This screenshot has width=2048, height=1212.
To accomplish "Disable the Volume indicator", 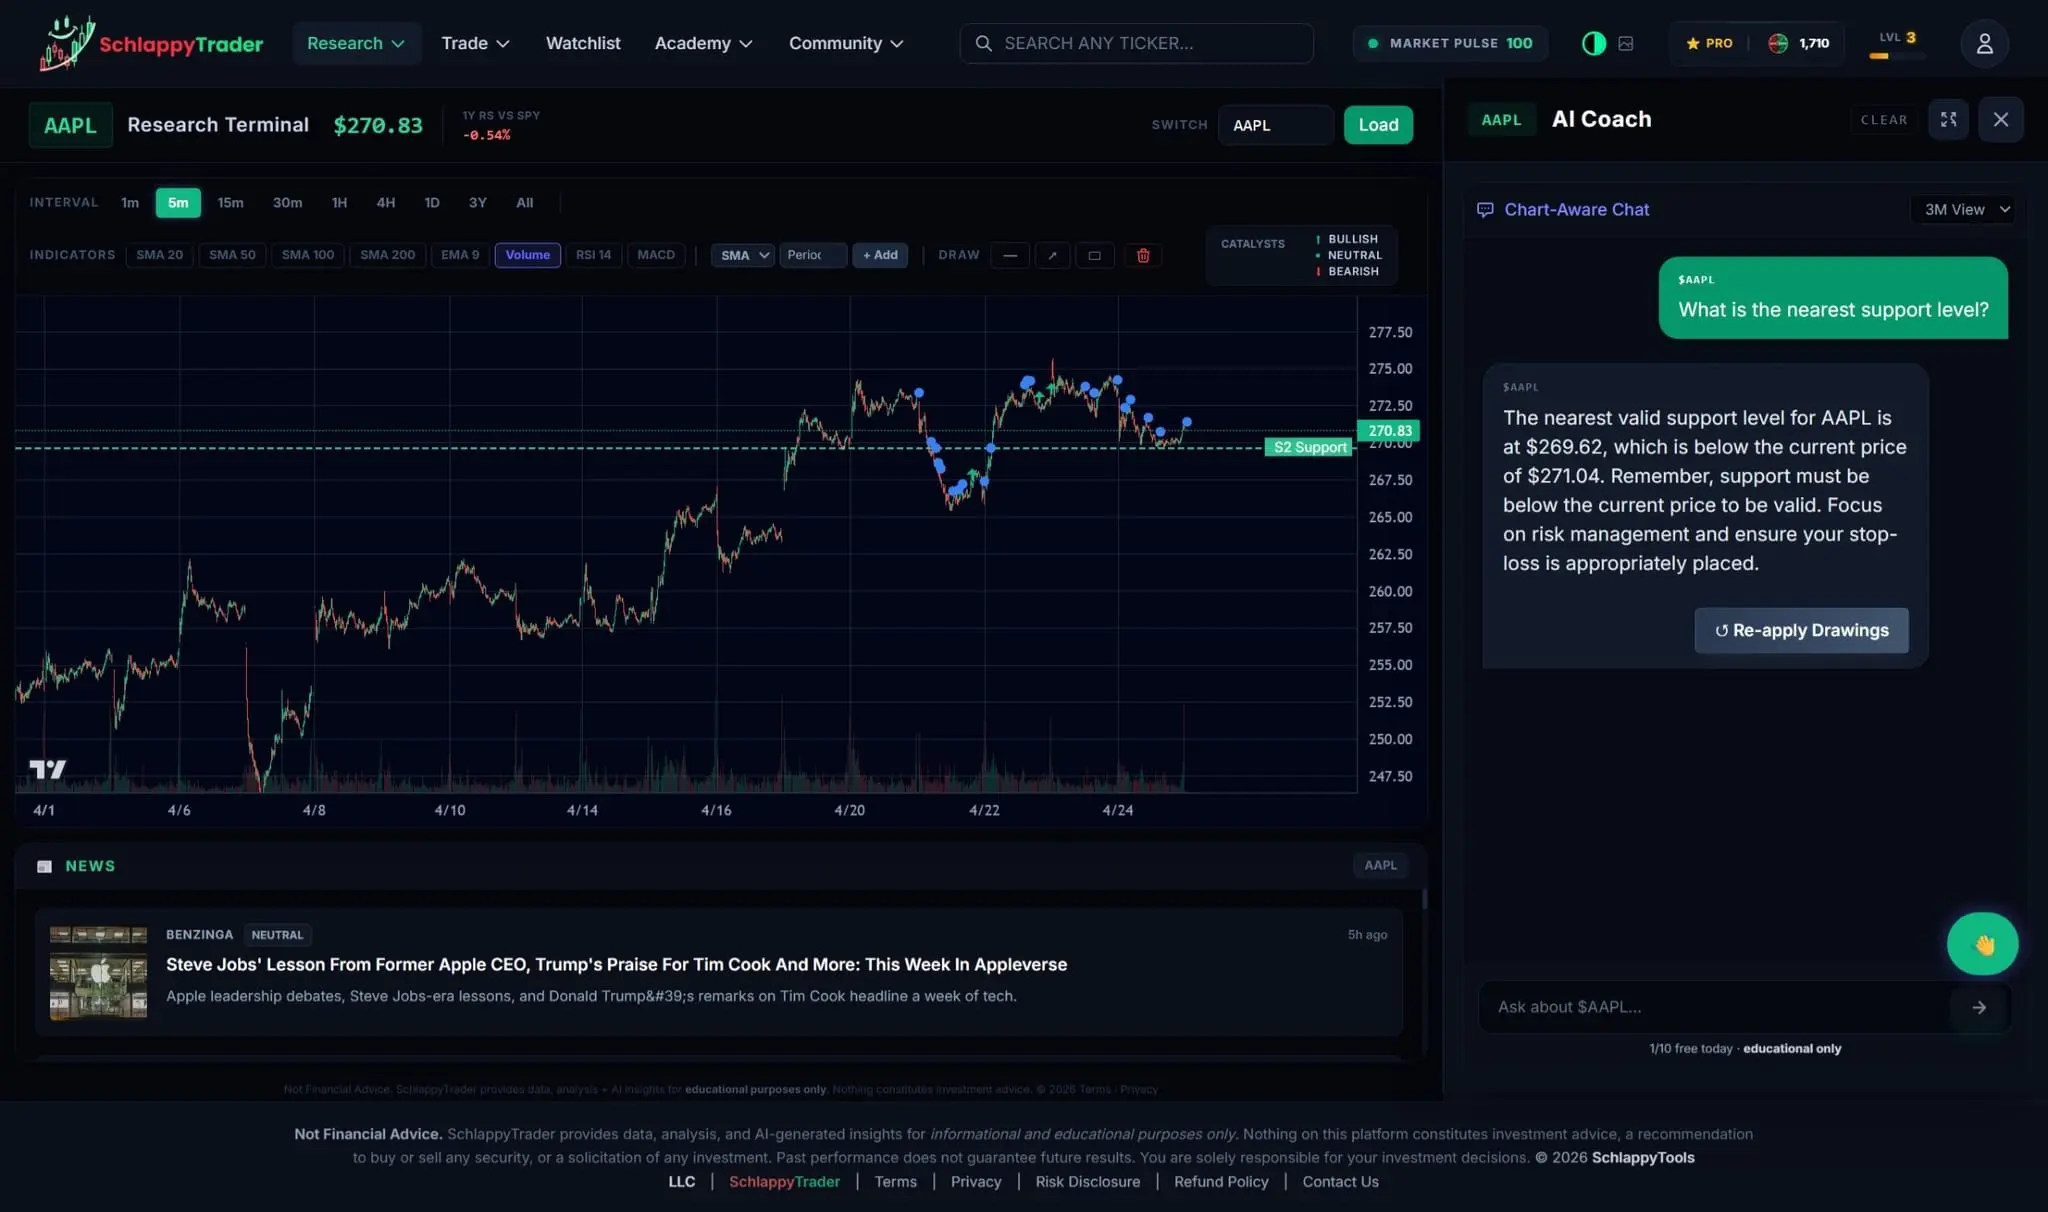I will (x=527, y=255).
